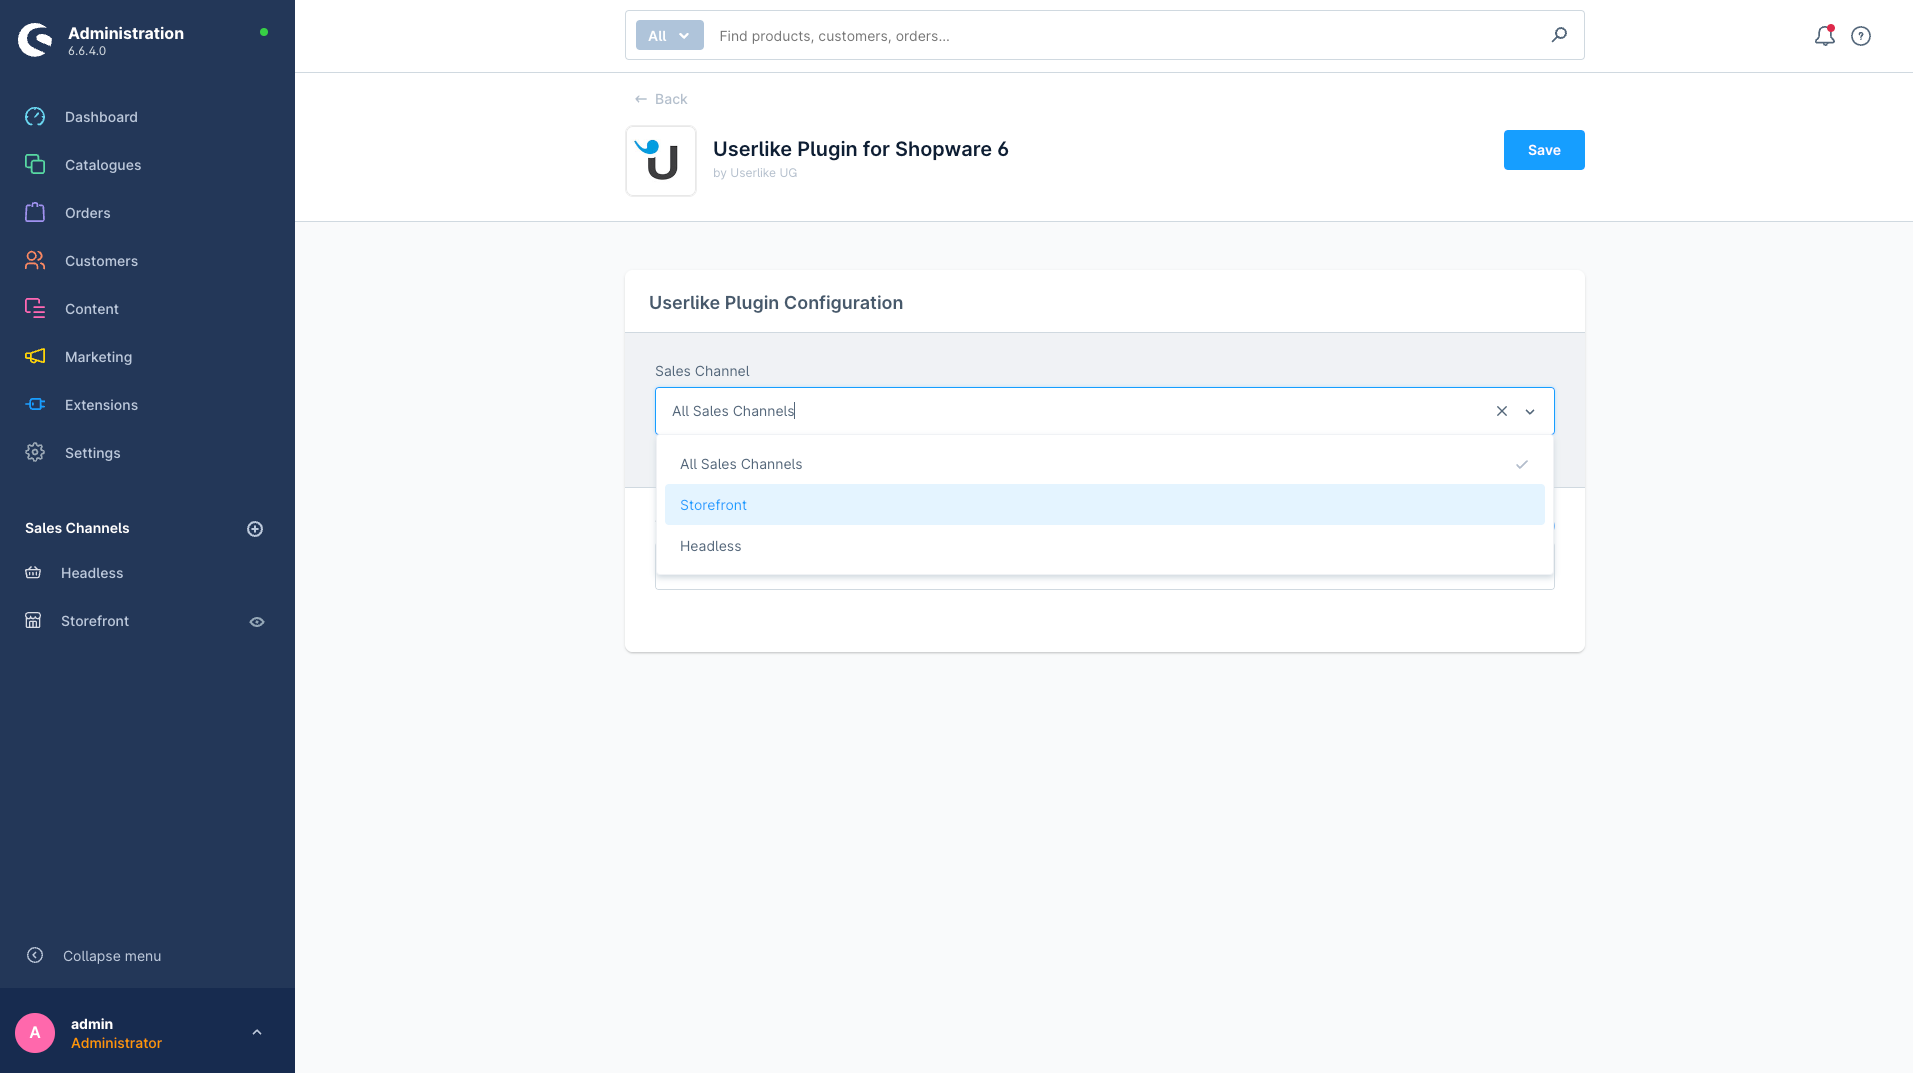This screenshot has height=1073, width=1913.
Task: Open the help question mark icon
Action: tap(1861, 36)
